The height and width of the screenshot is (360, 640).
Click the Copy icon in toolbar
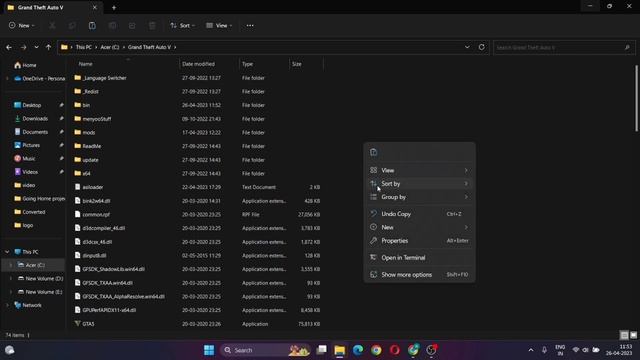(x=72, y=26)
